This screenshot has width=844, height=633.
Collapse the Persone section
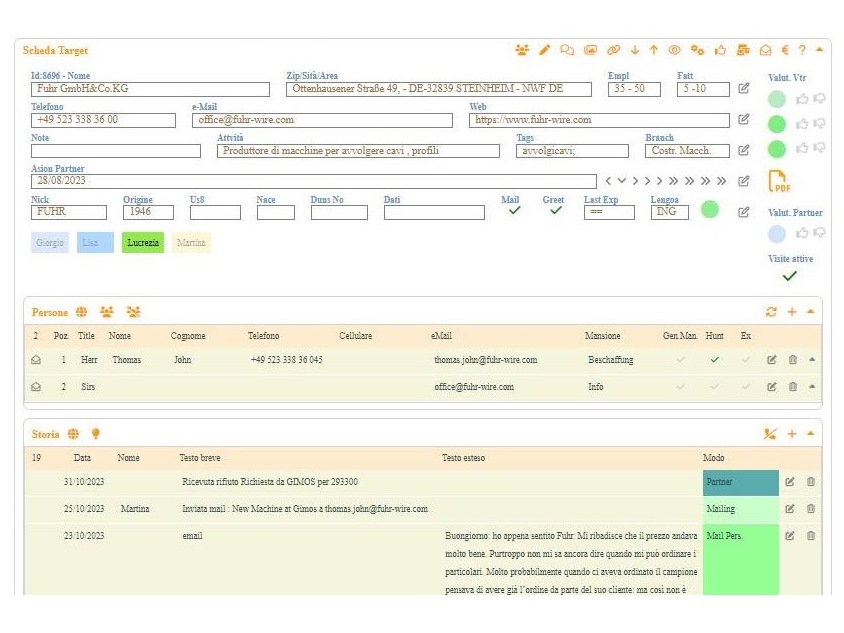click(811, 311)
